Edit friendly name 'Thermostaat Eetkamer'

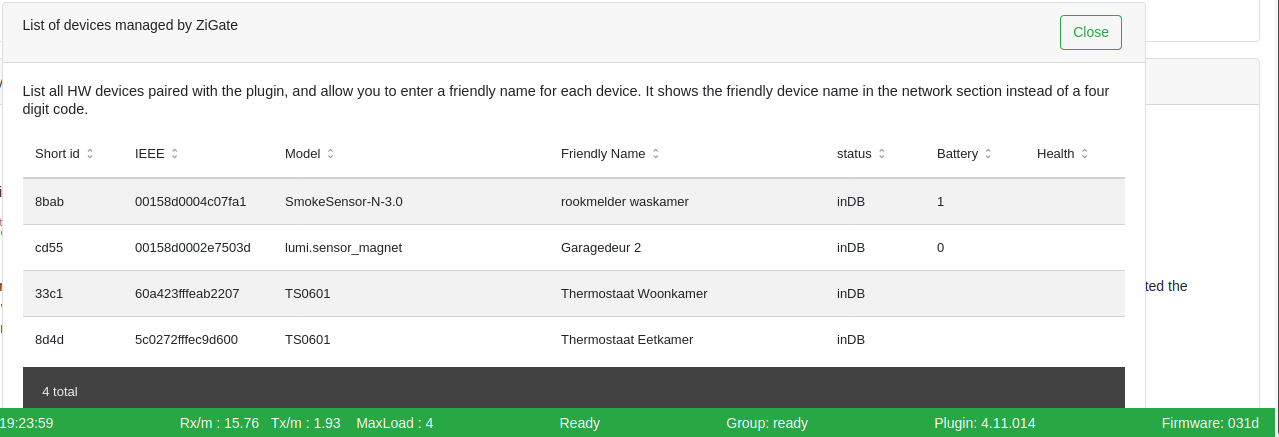click(x=627, y=339)
